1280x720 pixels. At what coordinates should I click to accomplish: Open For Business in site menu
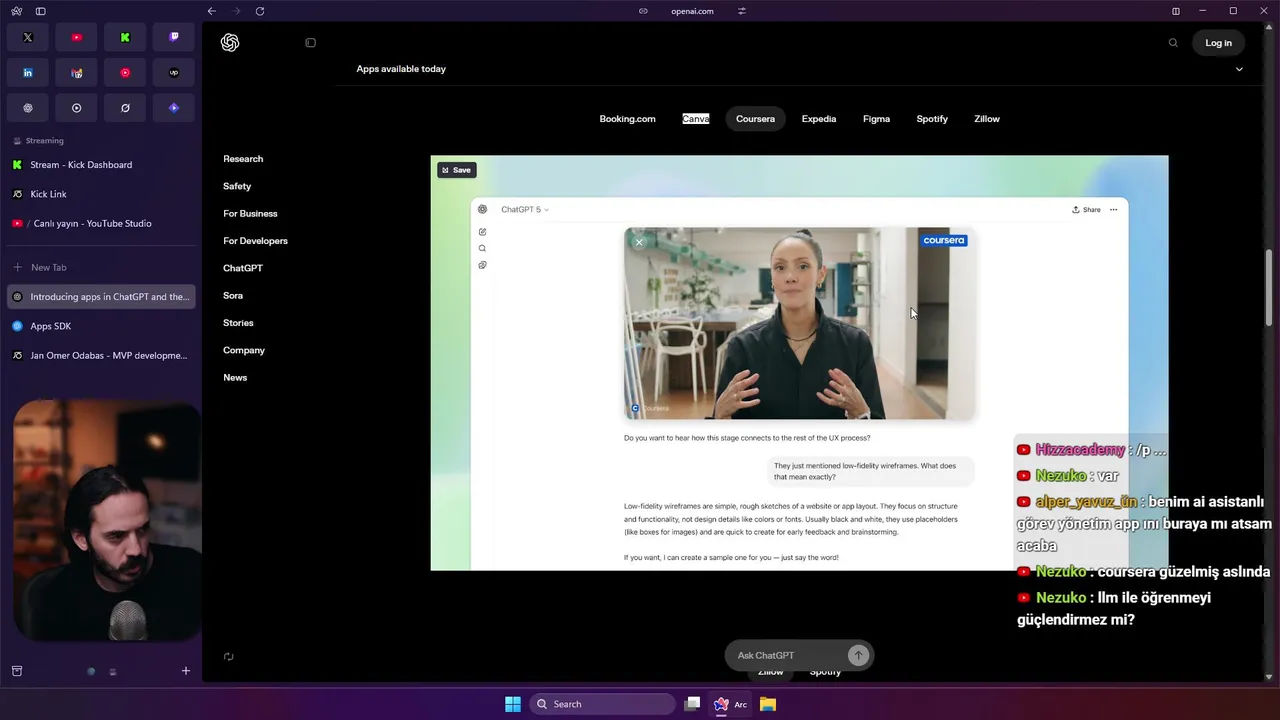click(250, 213)
